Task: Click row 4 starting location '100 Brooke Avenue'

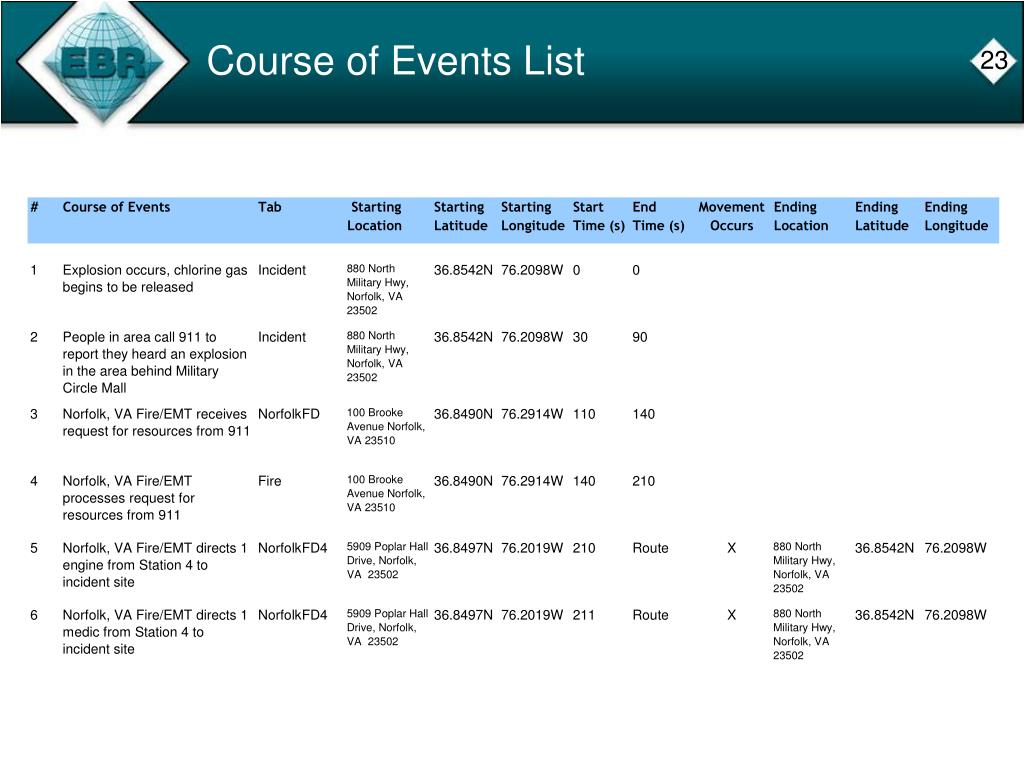Action: click(386, 493)
